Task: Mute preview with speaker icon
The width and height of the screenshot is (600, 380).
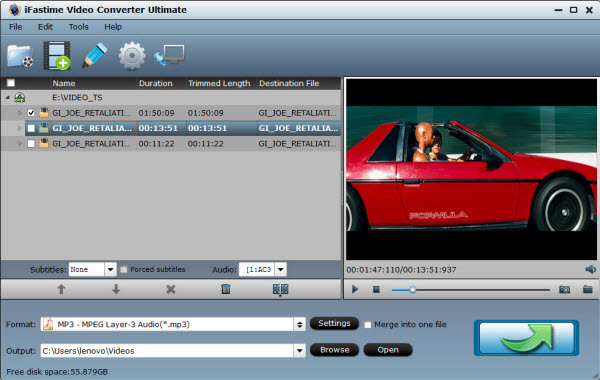Action: [590, 269]
